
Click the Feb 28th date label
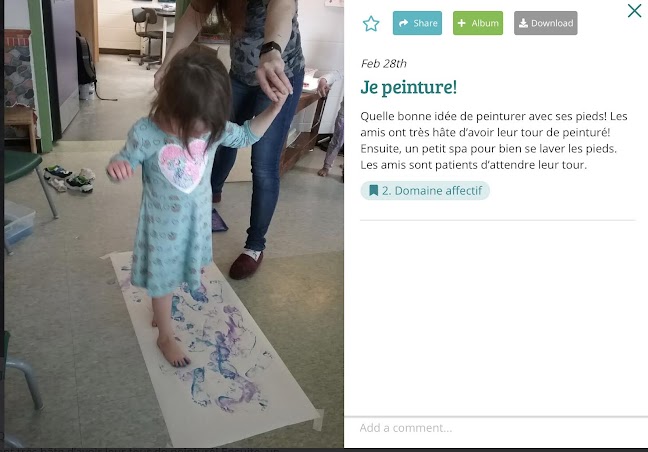point(384,63)
